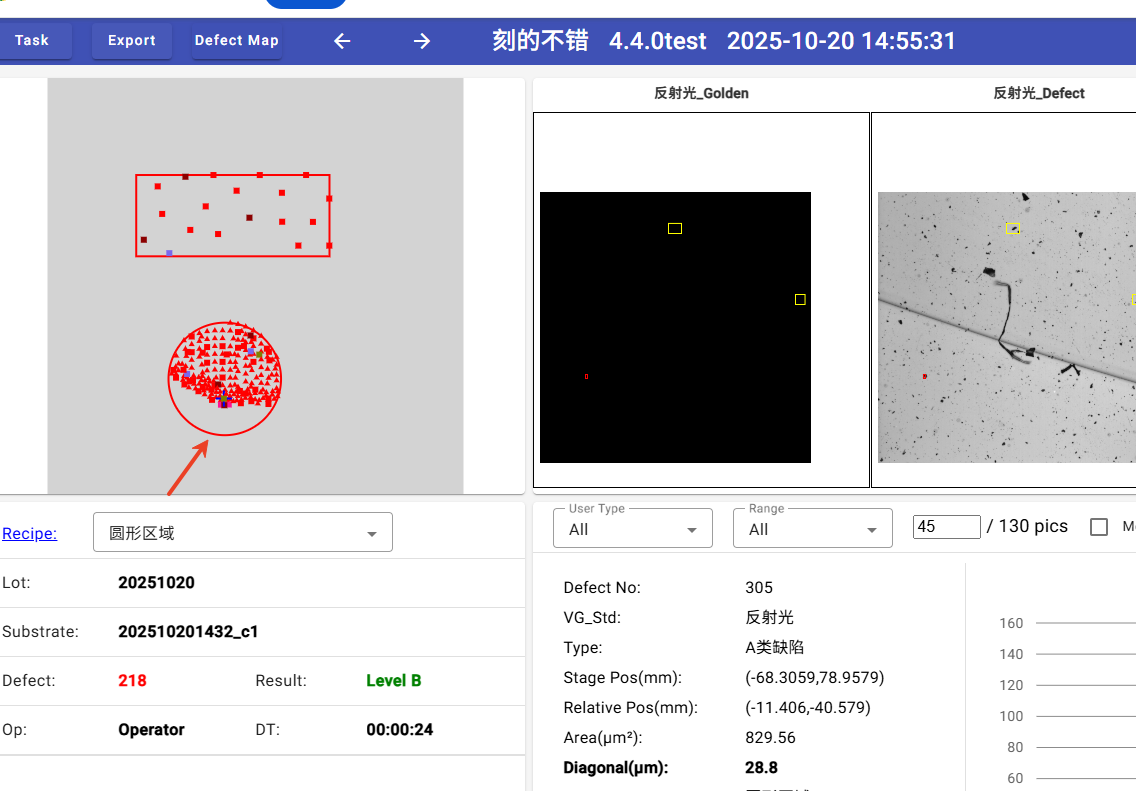
Task: Click the blue-purple defect marker in rectangle region
Action: click(169, 253)
